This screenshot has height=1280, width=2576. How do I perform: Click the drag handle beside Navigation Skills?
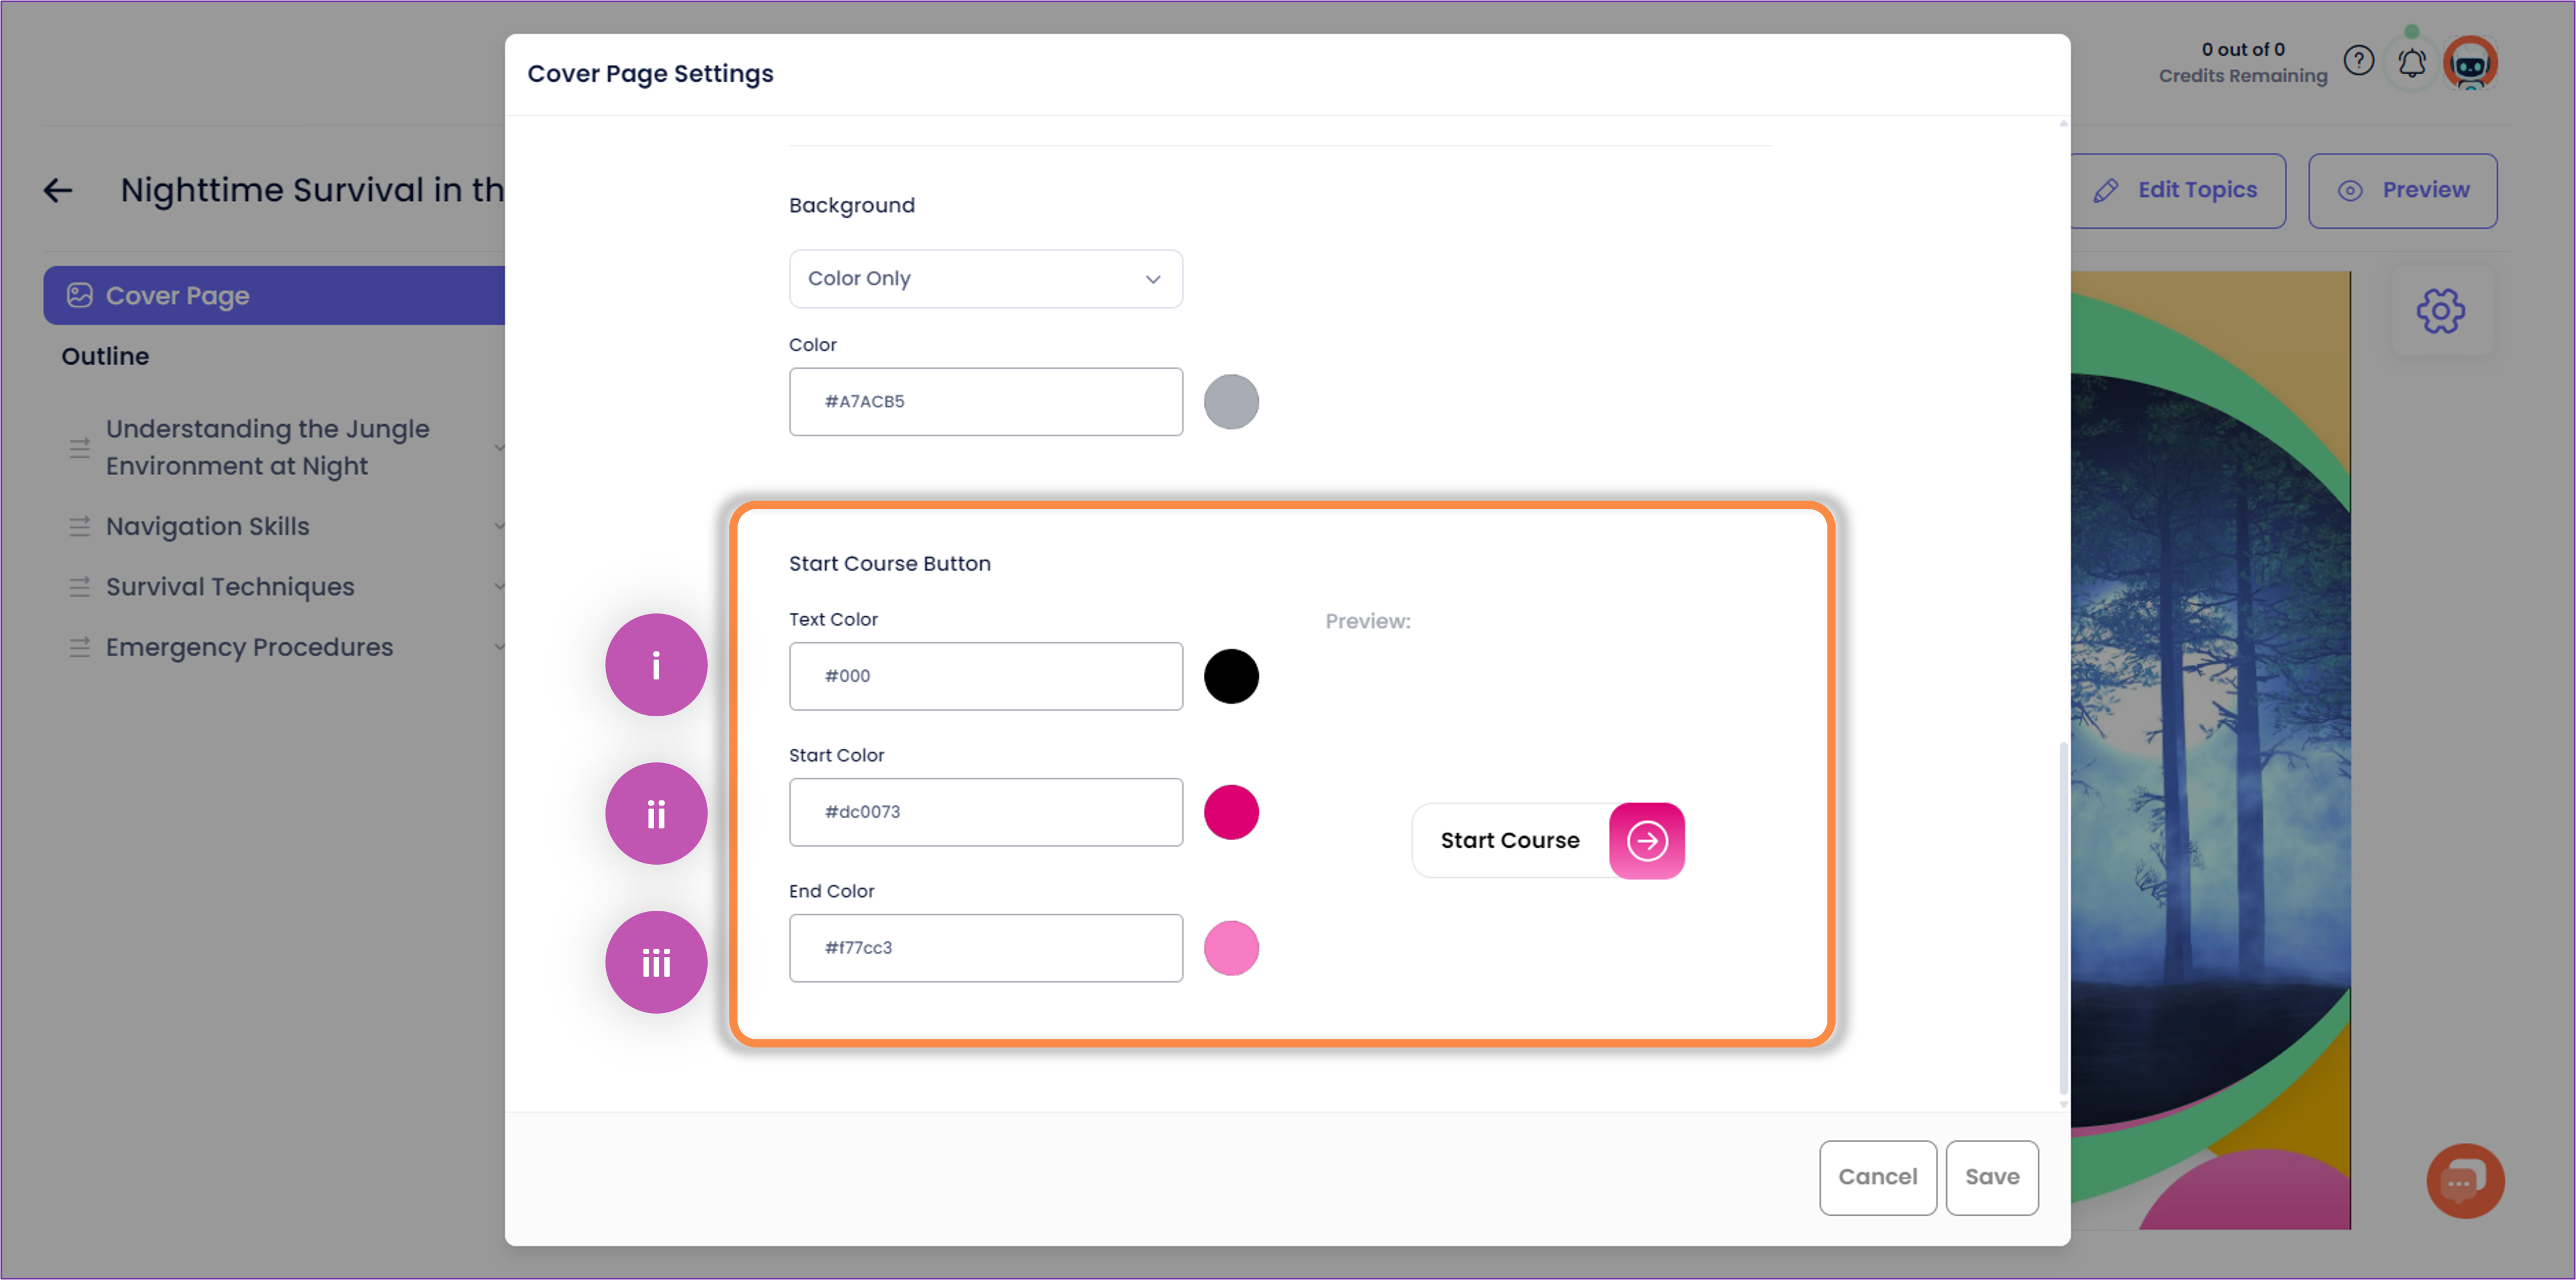coord(80,526)
